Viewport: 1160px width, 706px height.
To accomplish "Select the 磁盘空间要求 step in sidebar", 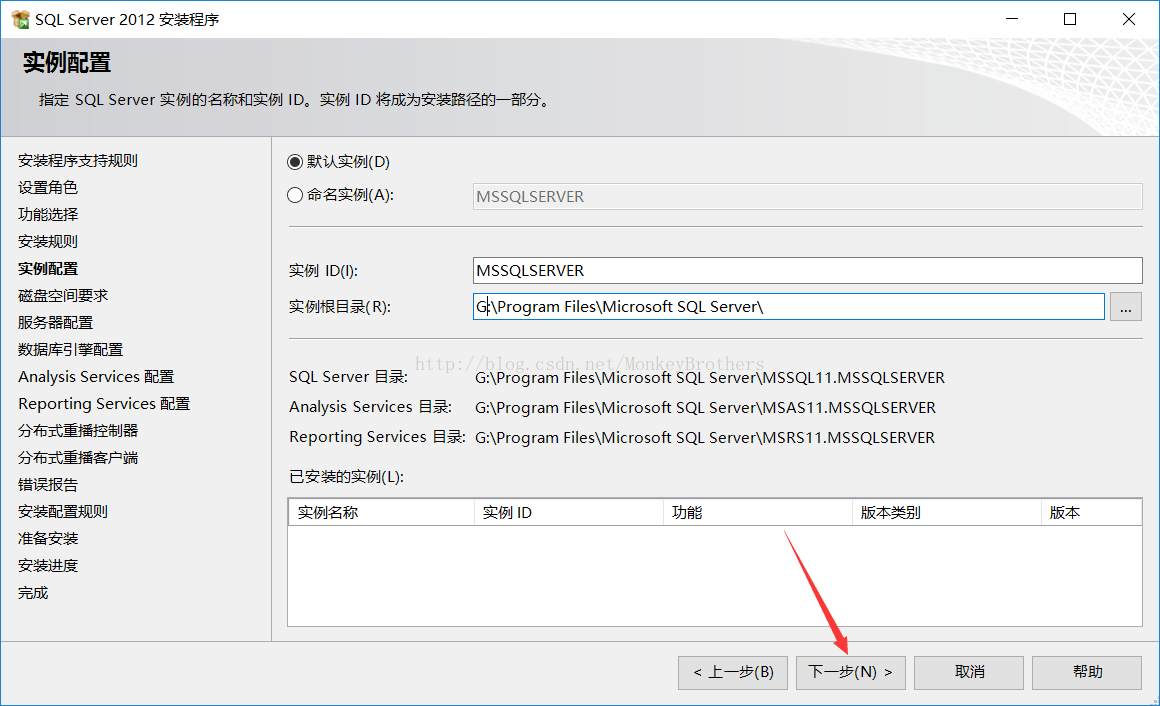I will (x=63, y=296).
